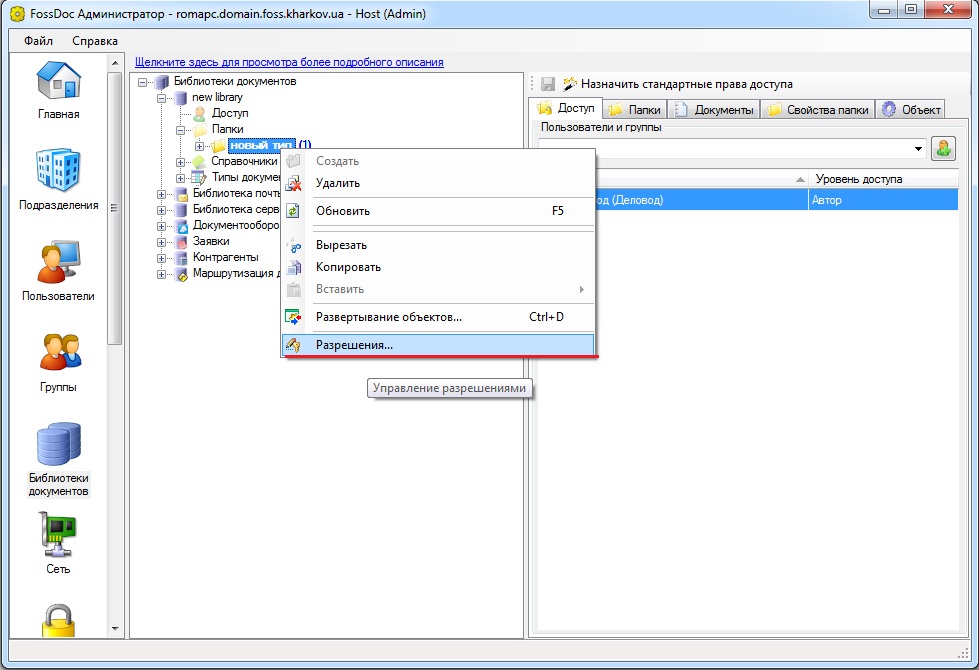Click the padlock icon in sidebar
This screenshot has width=979, height=670.
click(58, 620)
